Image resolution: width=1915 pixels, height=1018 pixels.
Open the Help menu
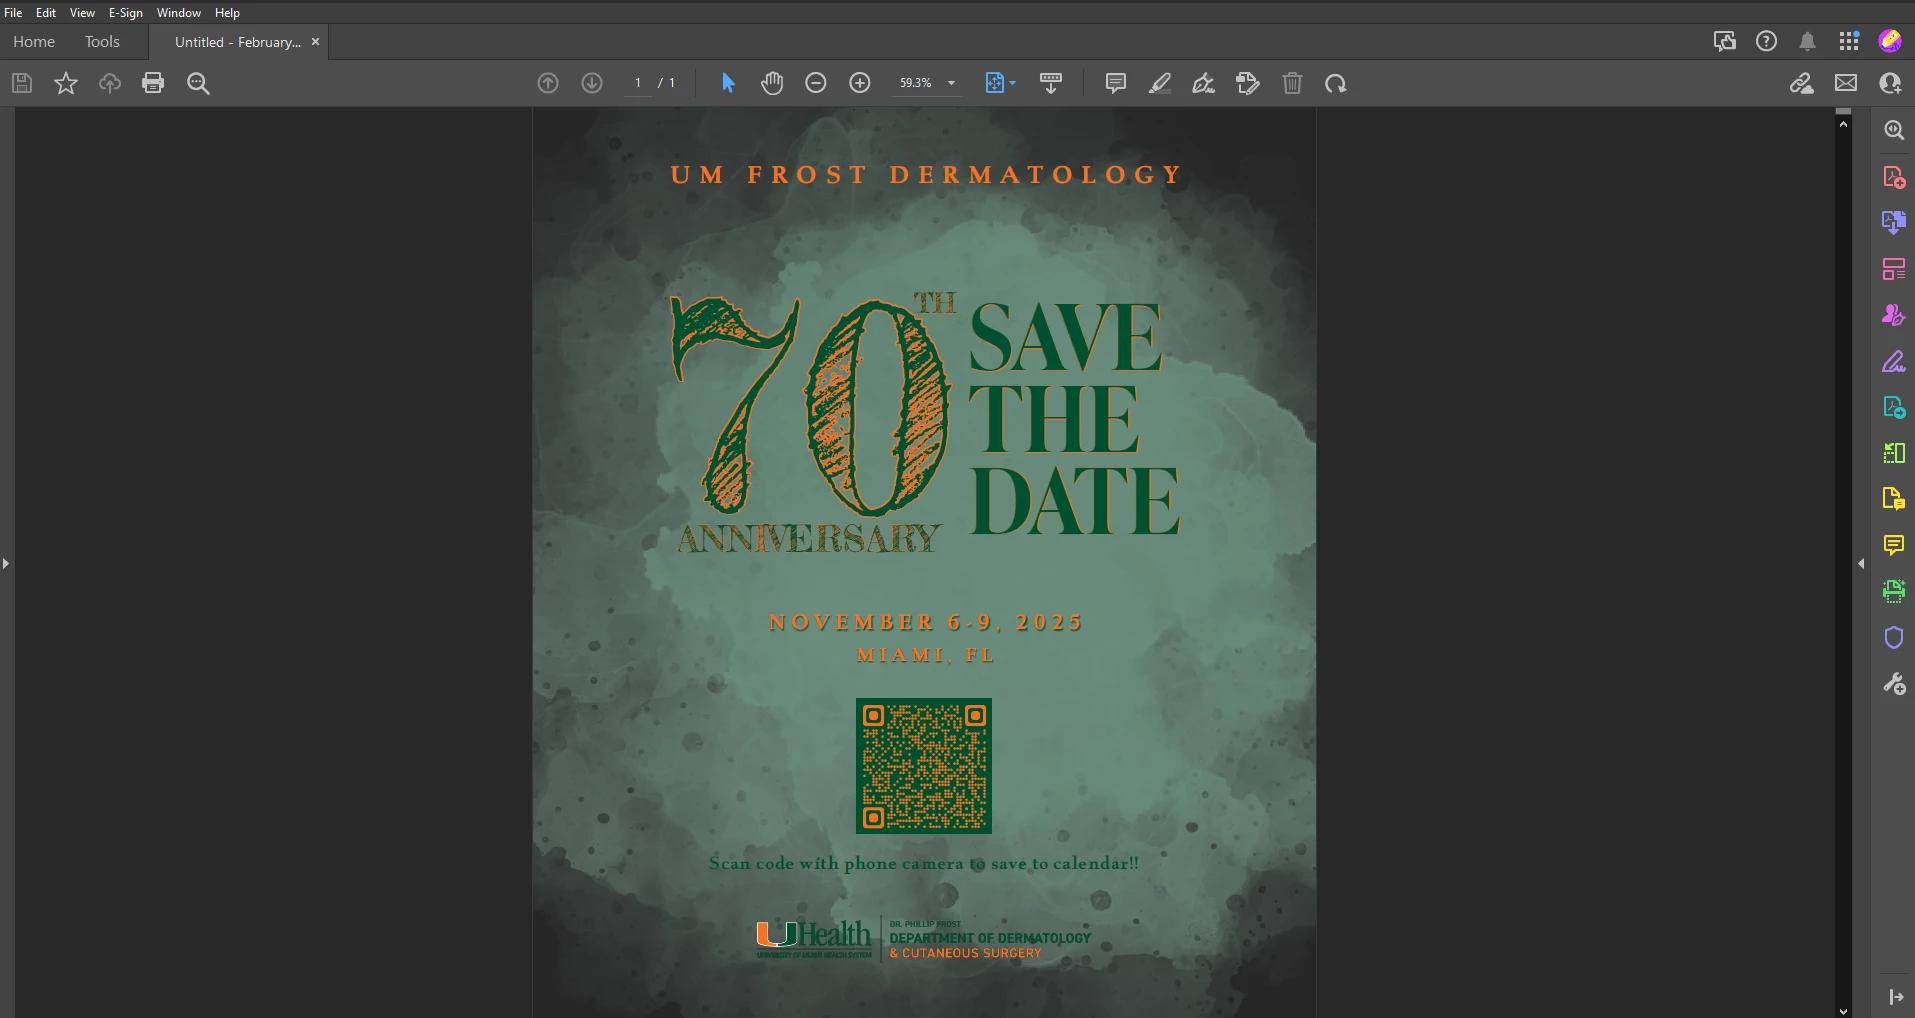tap(227, 13)
